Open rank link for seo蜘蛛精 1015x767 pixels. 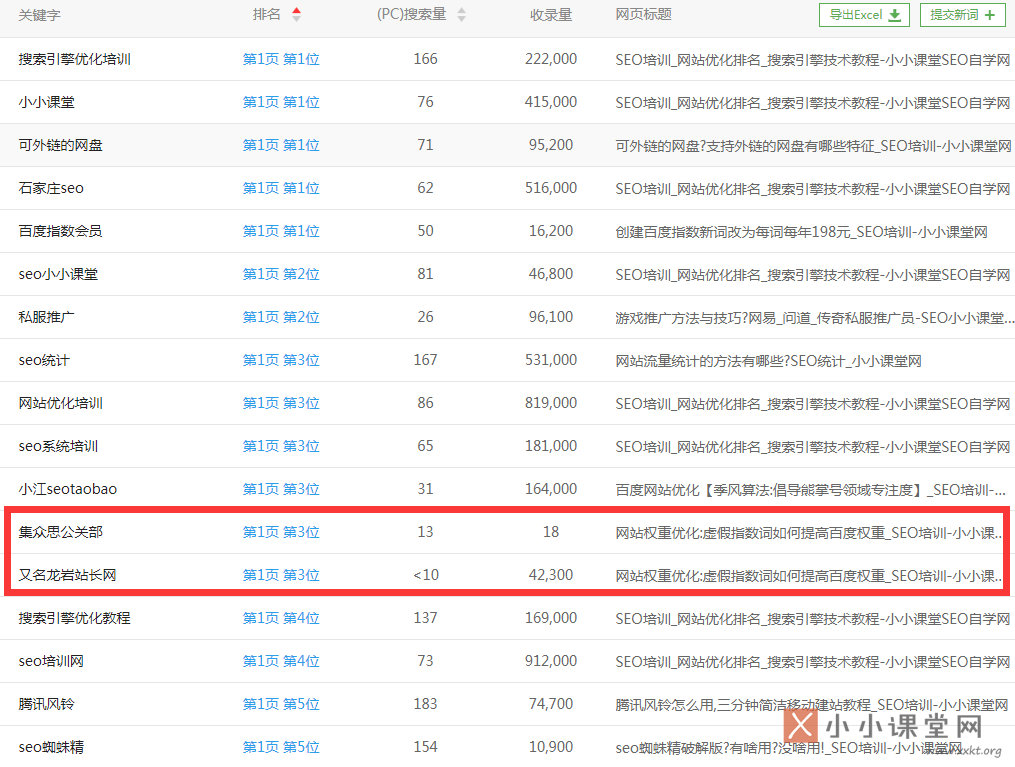[281, 747]
